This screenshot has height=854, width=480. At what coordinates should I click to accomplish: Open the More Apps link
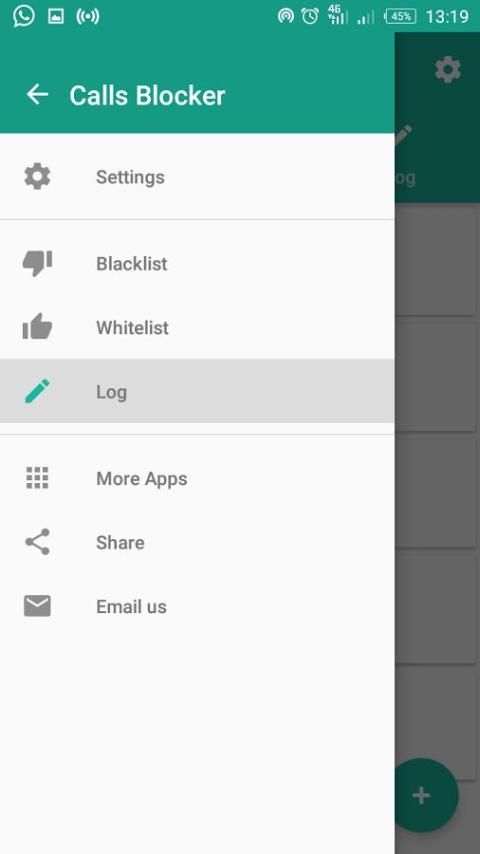pos(197,478)
